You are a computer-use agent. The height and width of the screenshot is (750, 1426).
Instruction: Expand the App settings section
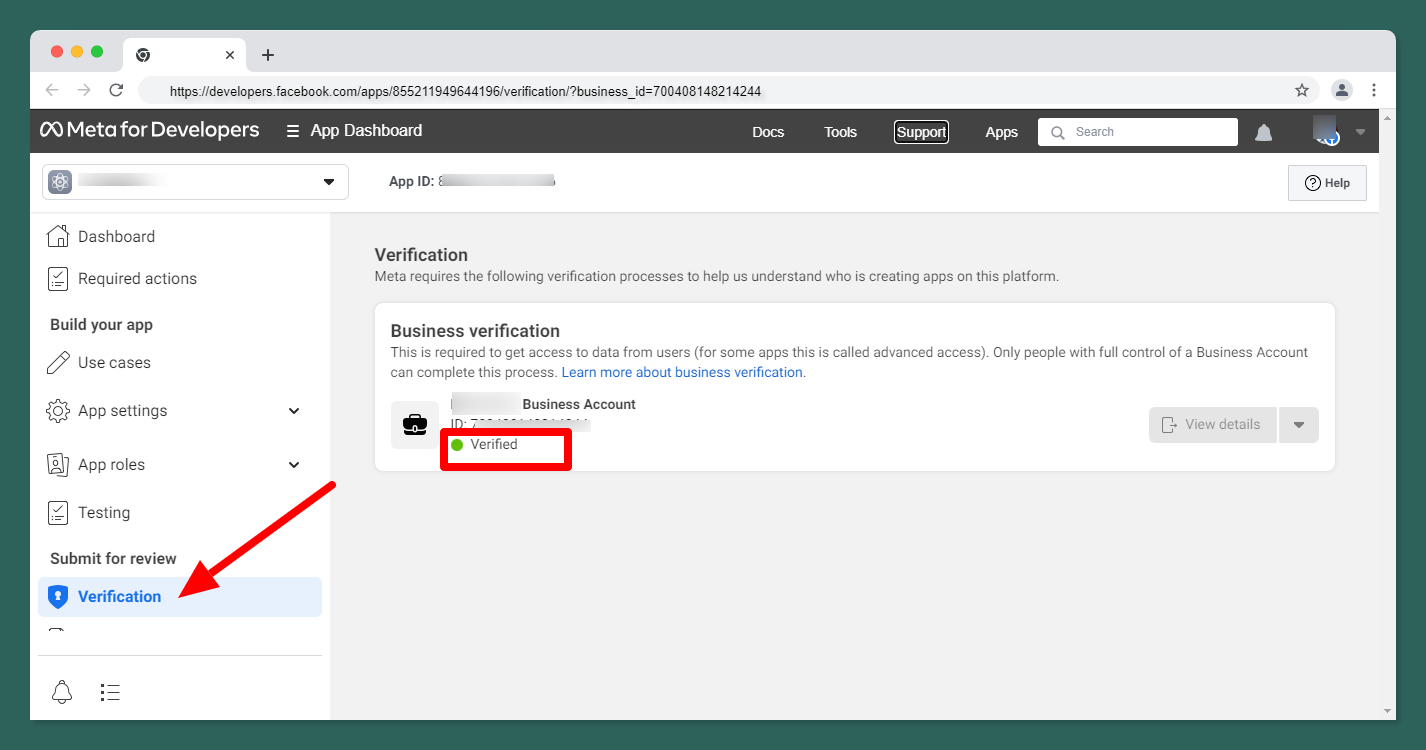click(294, 411)
